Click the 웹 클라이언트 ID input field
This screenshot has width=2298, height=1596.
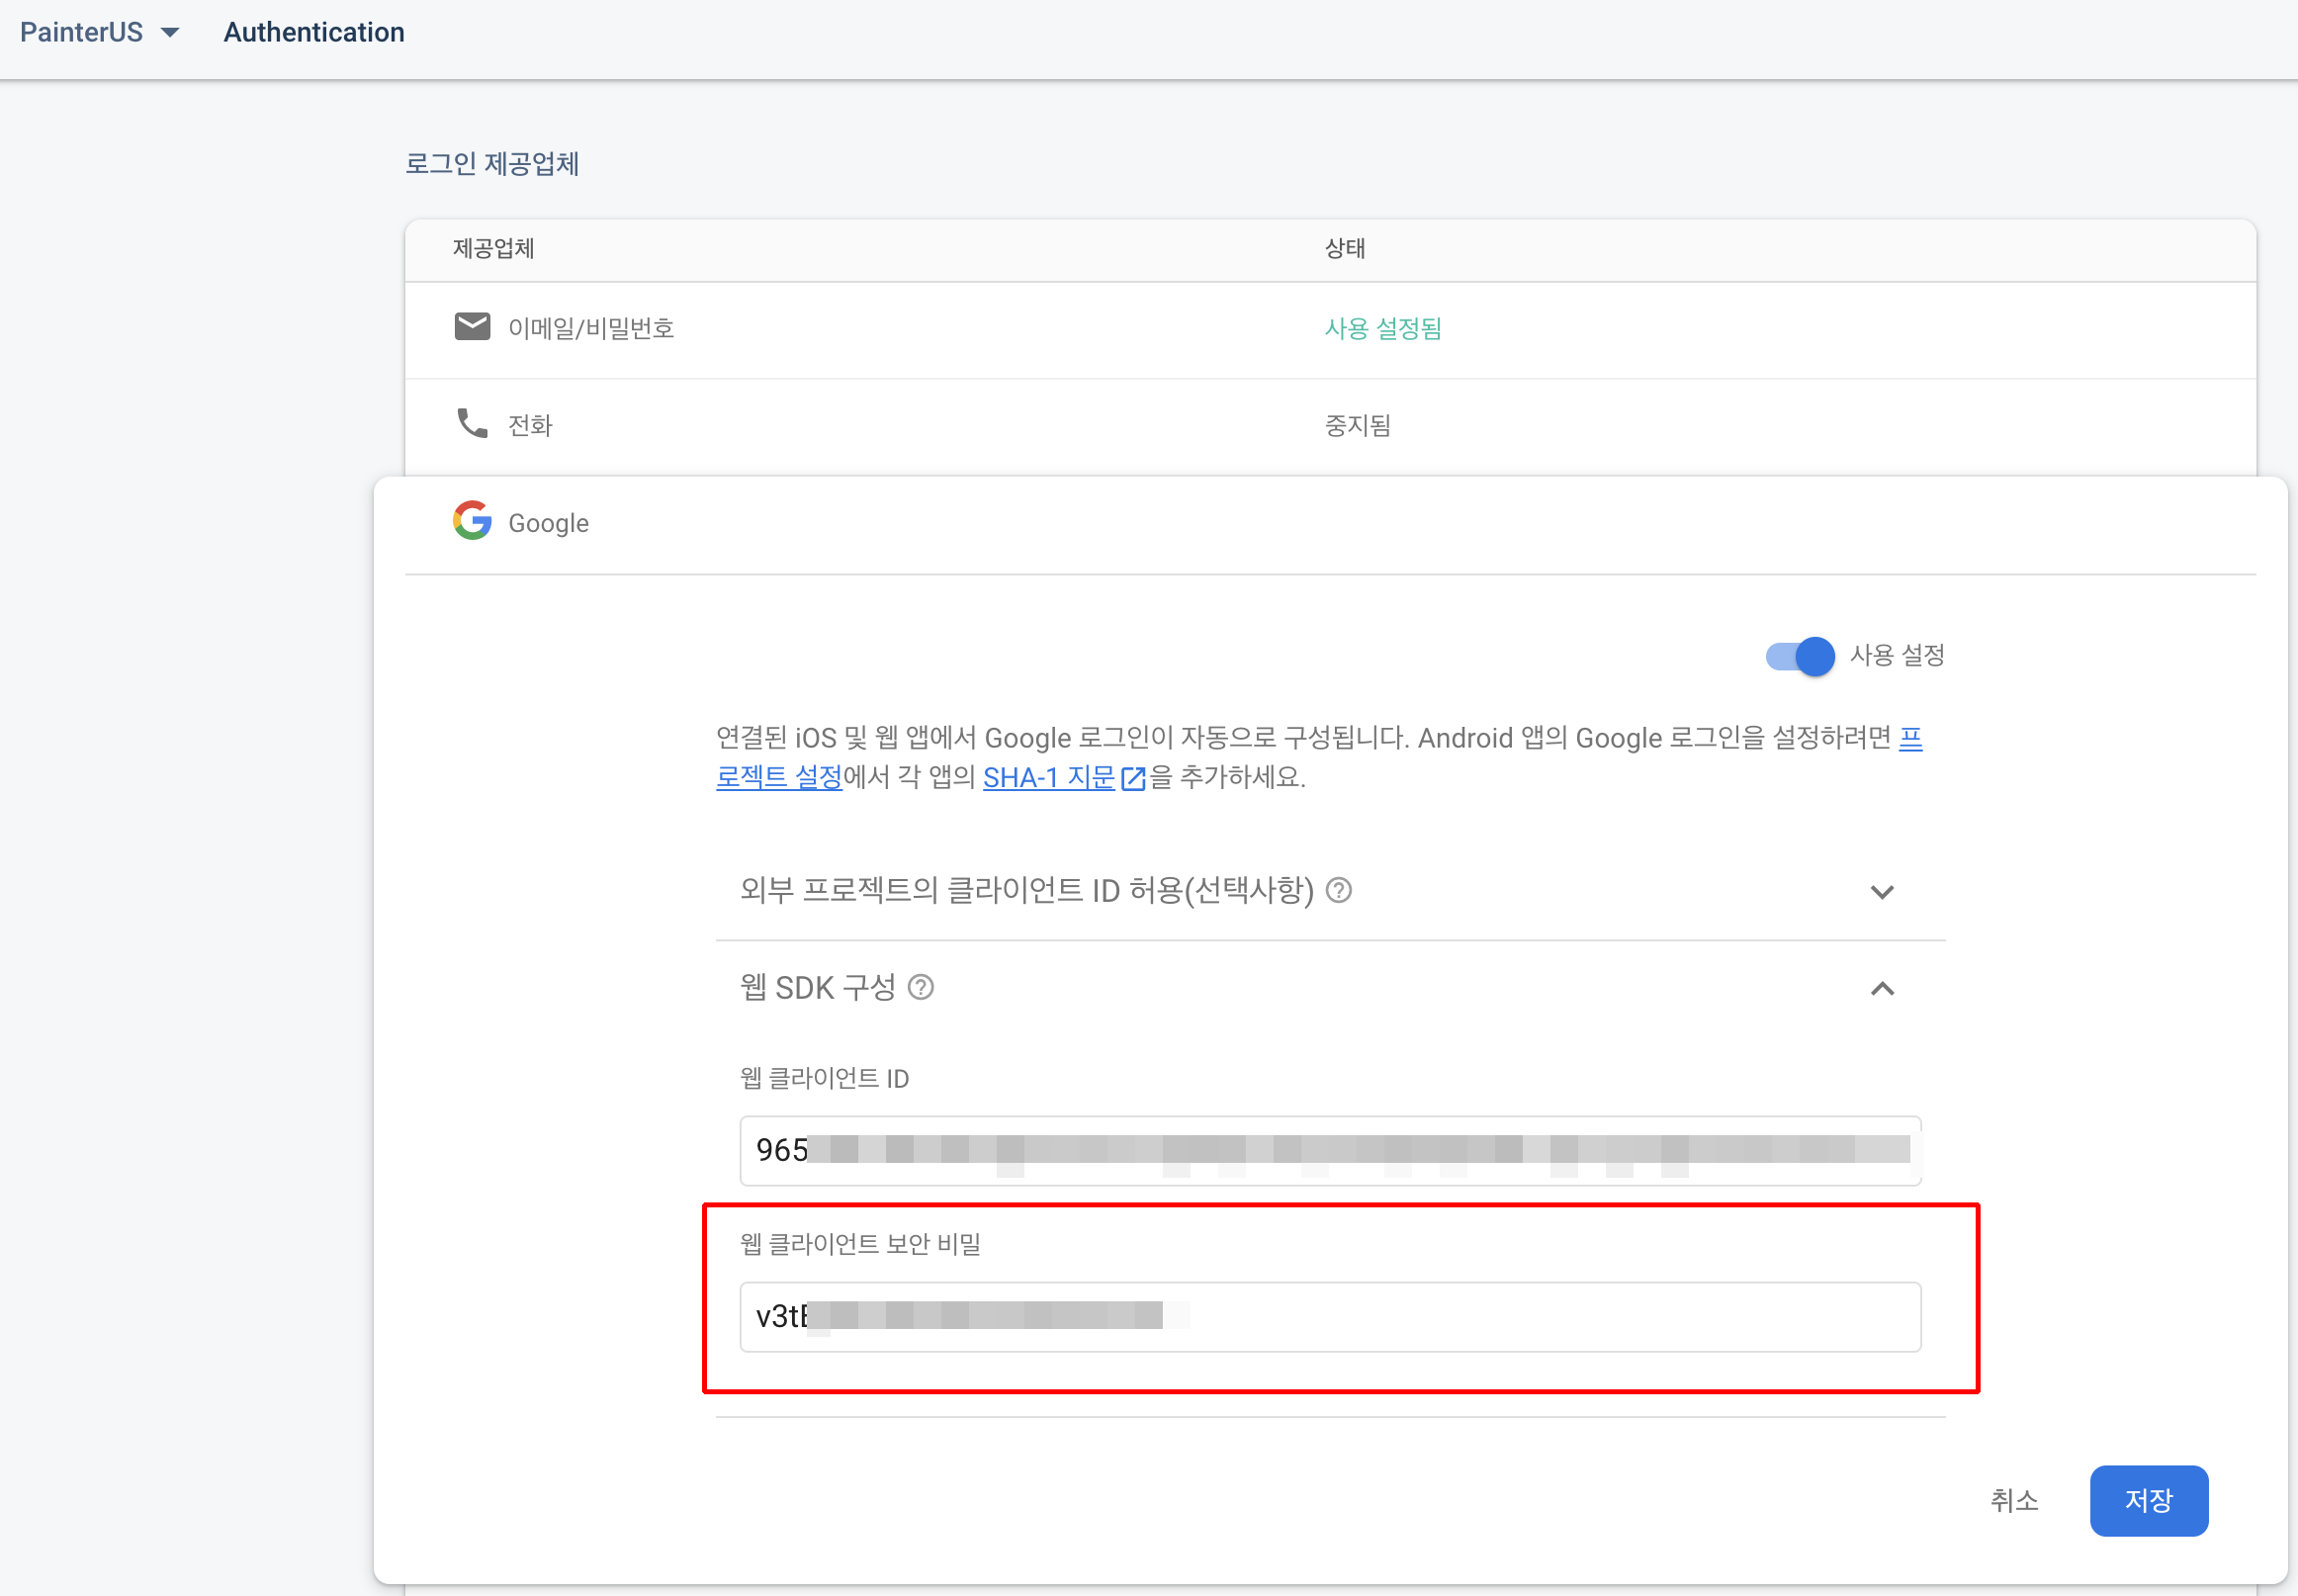pos(1330,1151)
